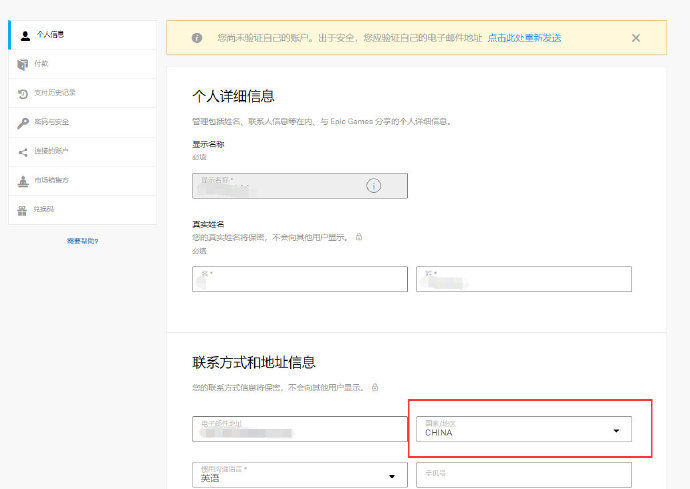Viewport: 690px width, 489px height.
Task: Click the arrow on the CHINA country selector
Action: coord(616,431)
